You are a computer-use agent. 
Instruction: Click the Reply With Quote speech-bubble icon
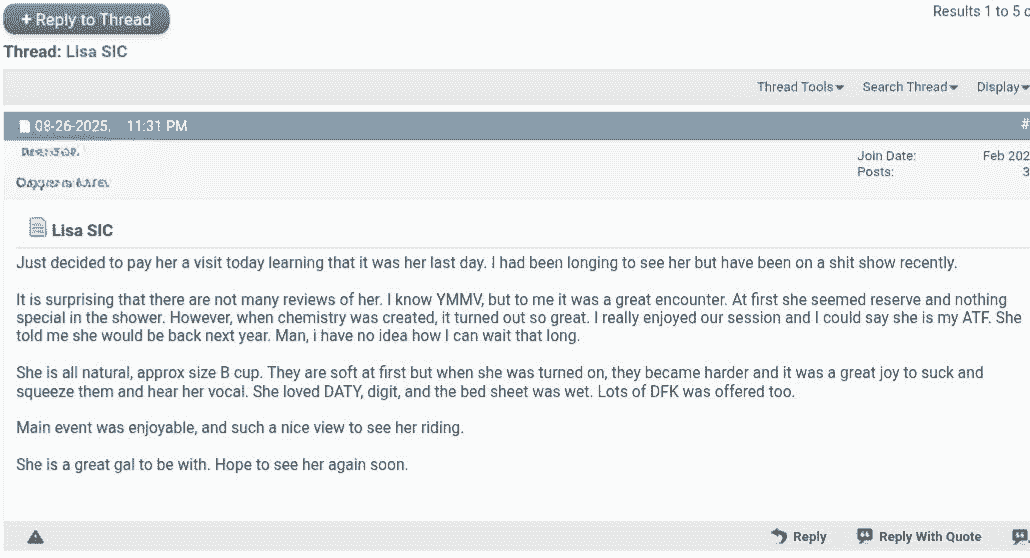pos(865,537)
